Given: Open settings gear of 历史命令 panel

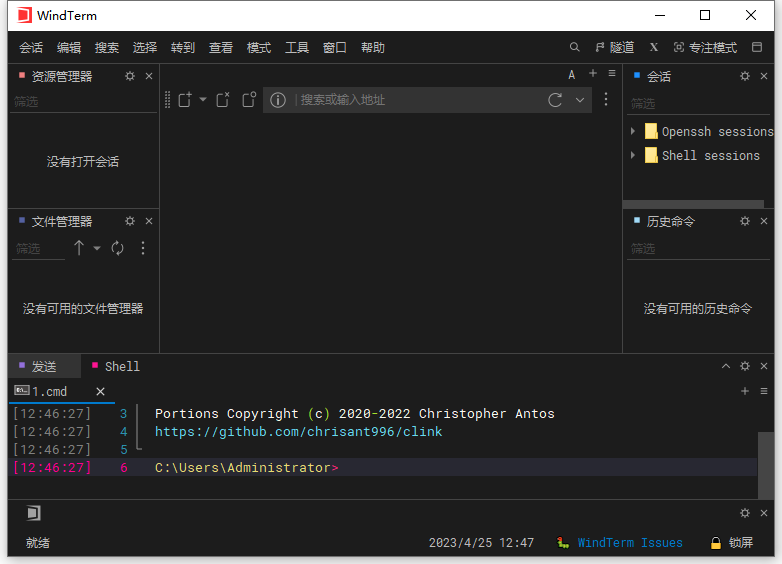Looking at the screenshot, I should coord(745,221).
